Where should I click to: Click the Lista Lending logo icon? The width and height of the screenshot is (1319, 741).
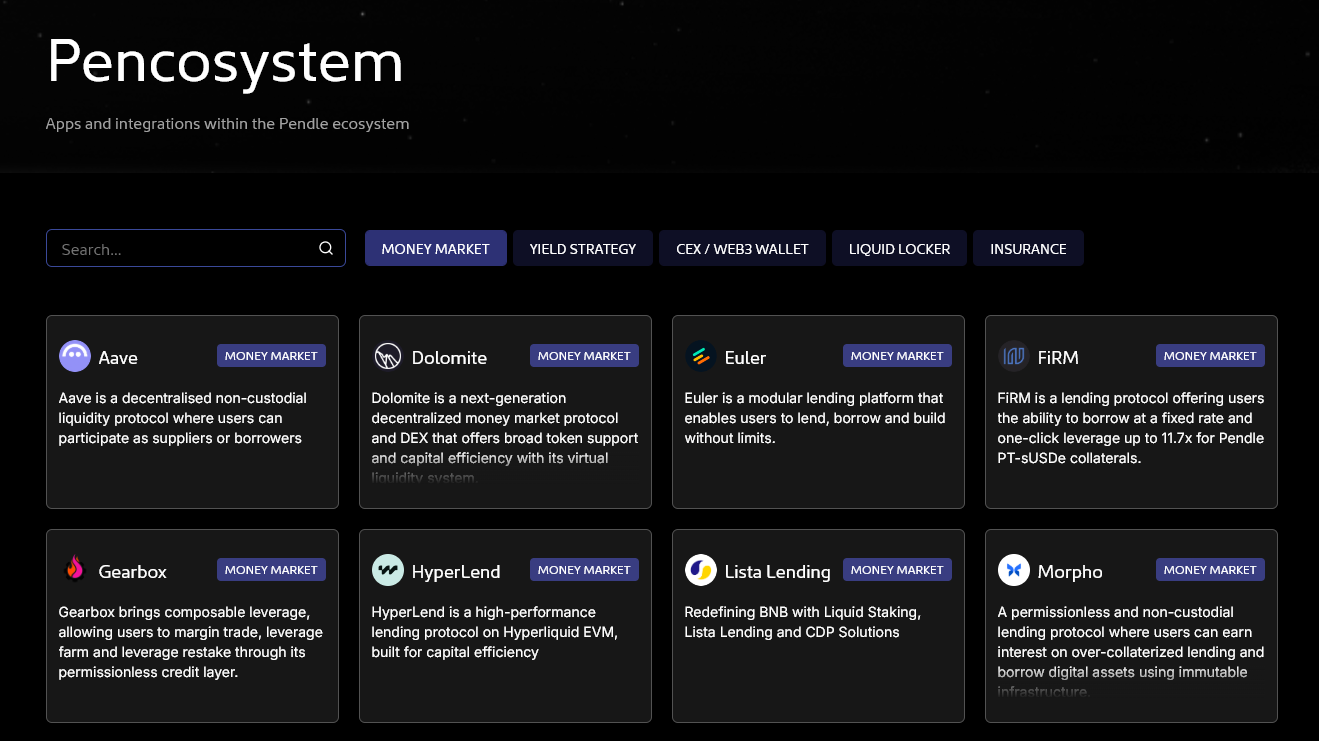[x=701, y=570]
